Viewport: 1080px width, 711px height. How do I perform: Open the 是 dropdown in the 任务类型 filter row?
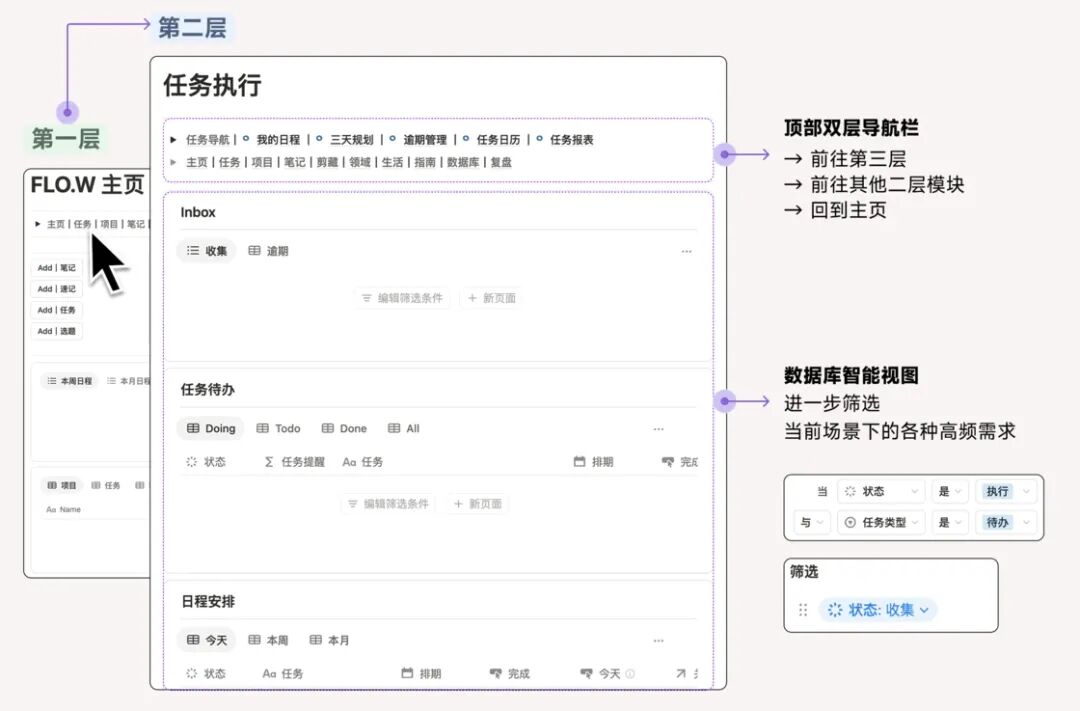(x=951, y=522)
